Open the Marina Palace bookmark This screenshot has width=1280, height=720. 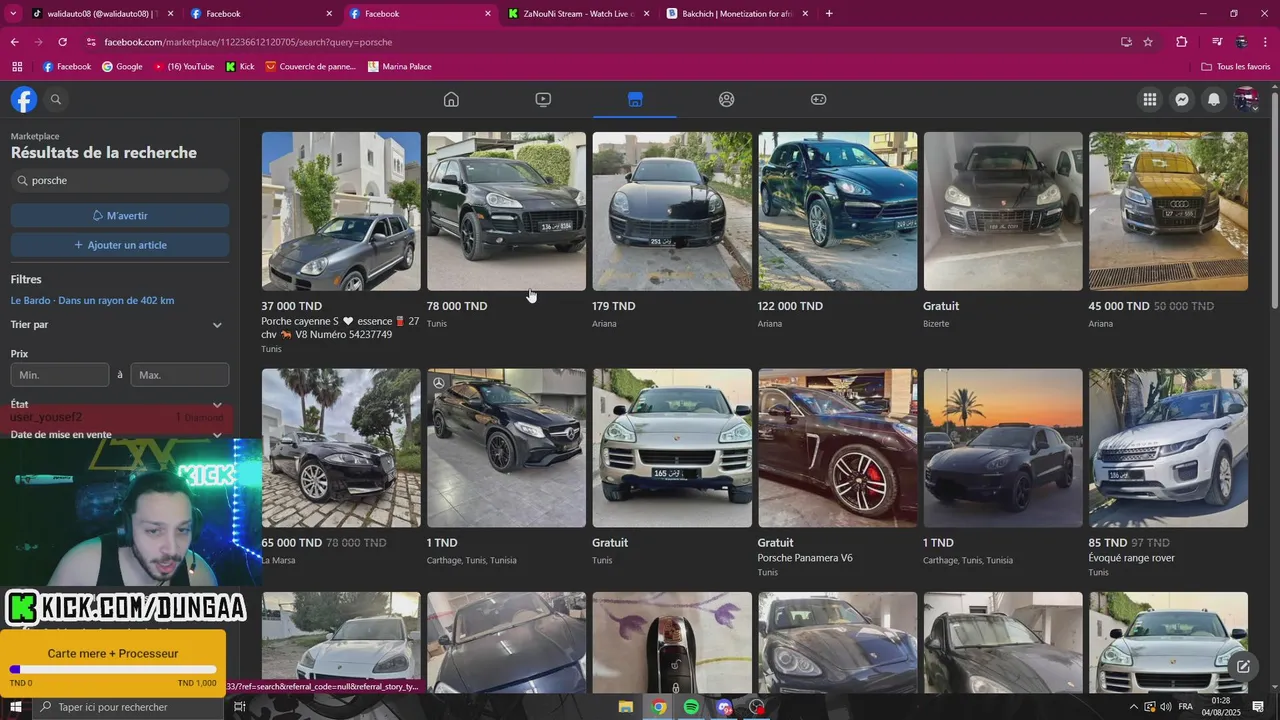pyautogui.click(x=400, y=67)
